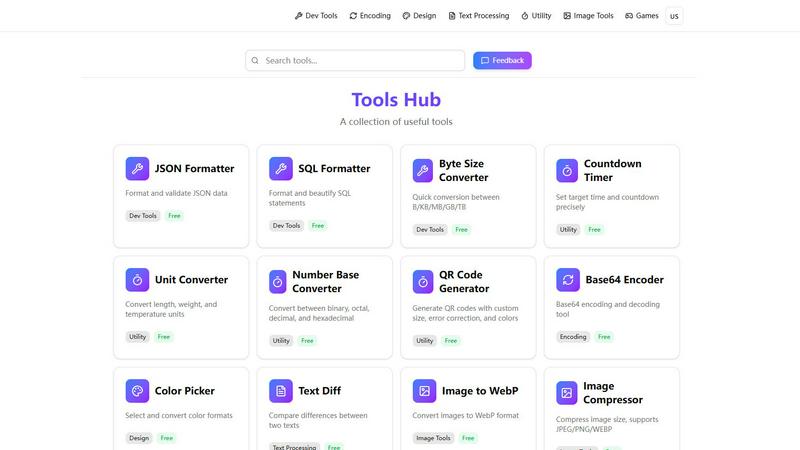Open the QR Code Generator title
The height and width of the screenshot is (450, 800).
click(464, 282)
